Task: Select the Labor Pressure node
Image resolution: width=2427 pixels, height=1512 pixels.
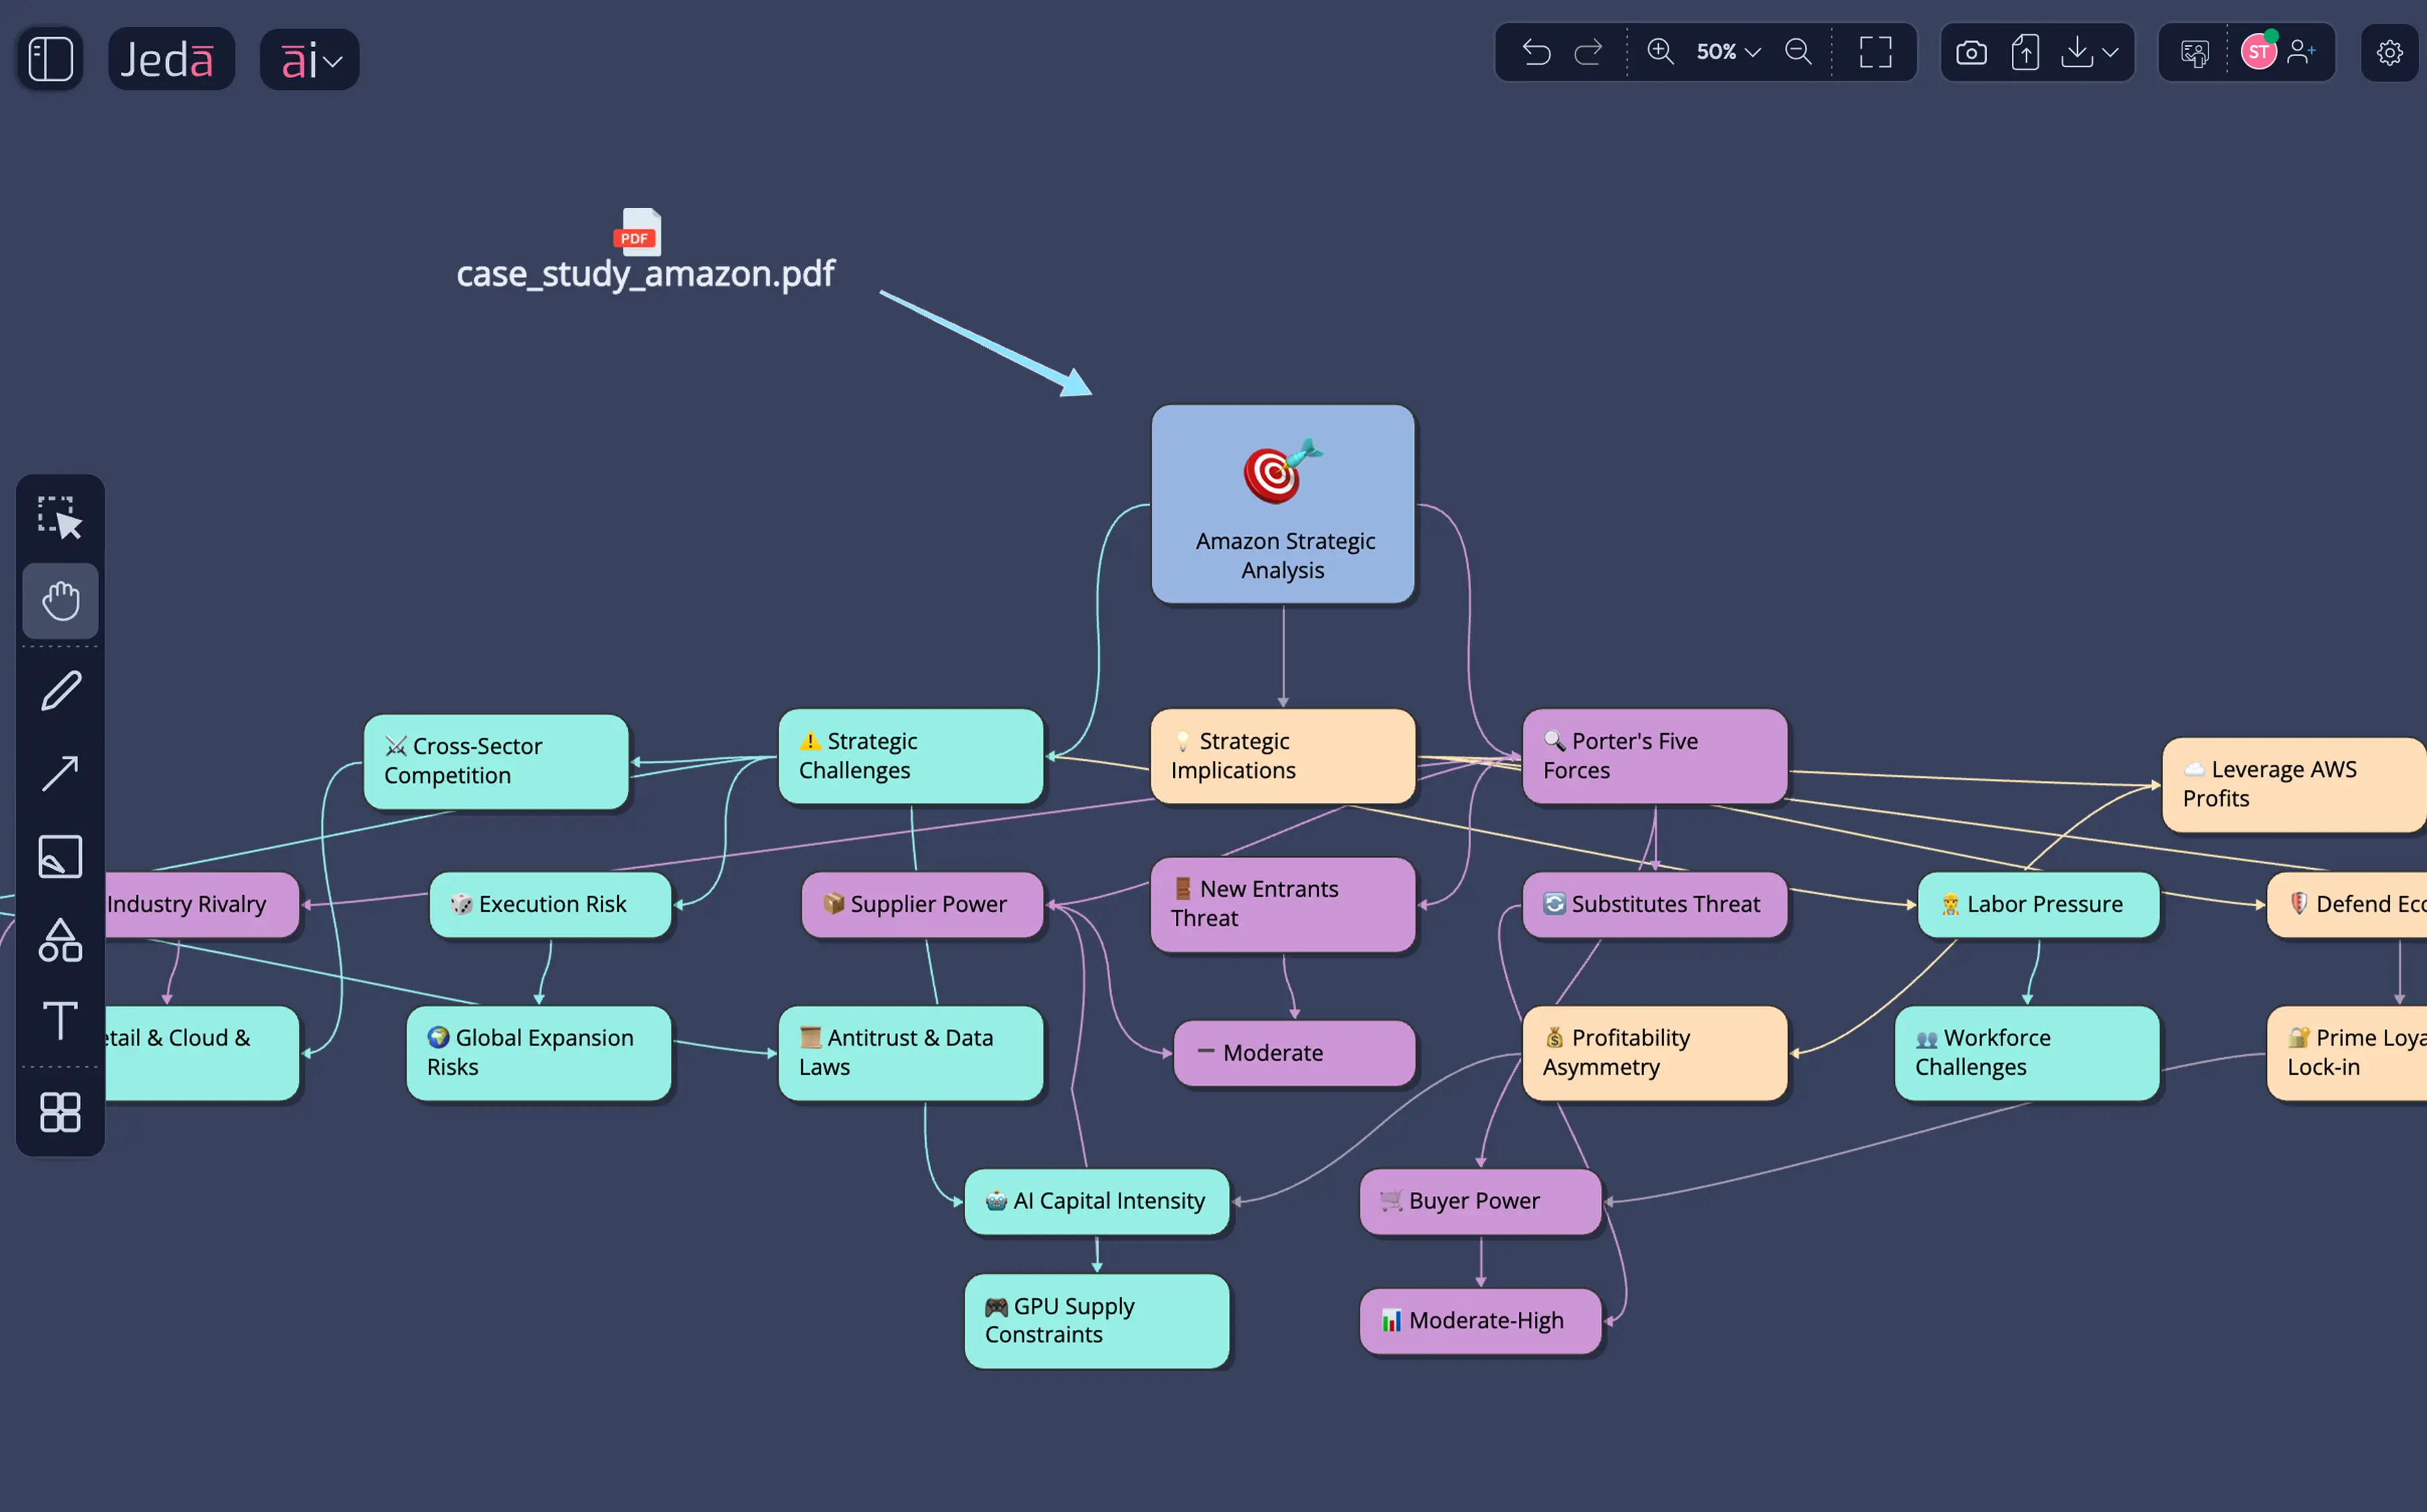Action: click(2038, 904)
